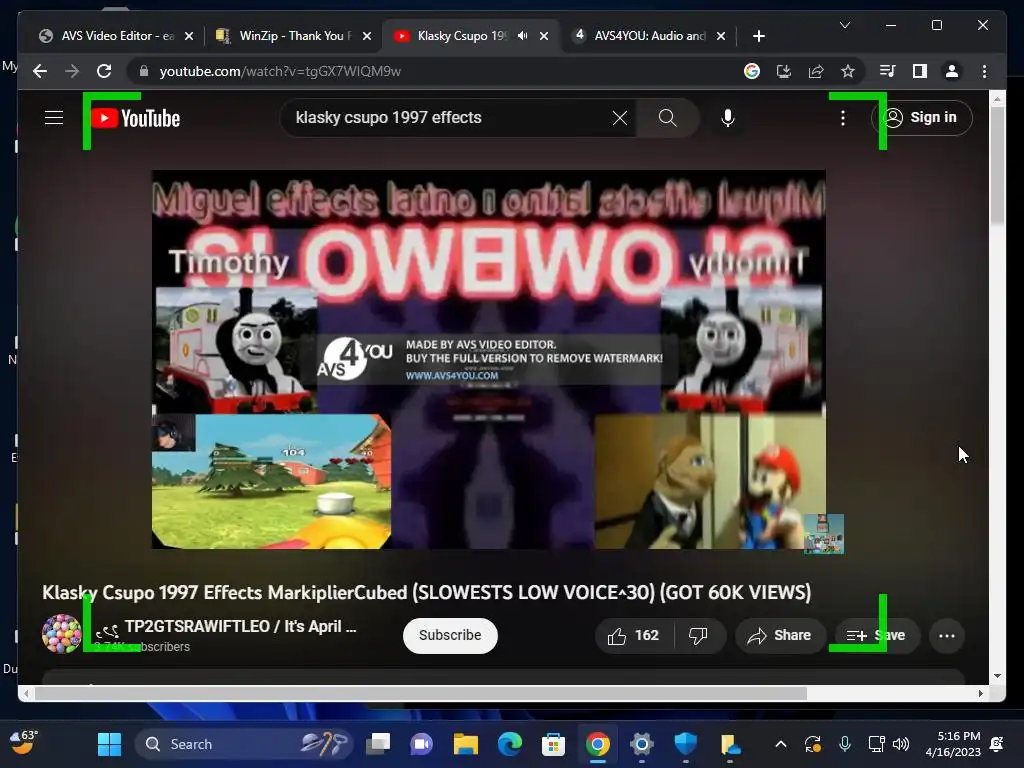
Task: Open the Chrome three-dot menu
Action: coord(984,71)
